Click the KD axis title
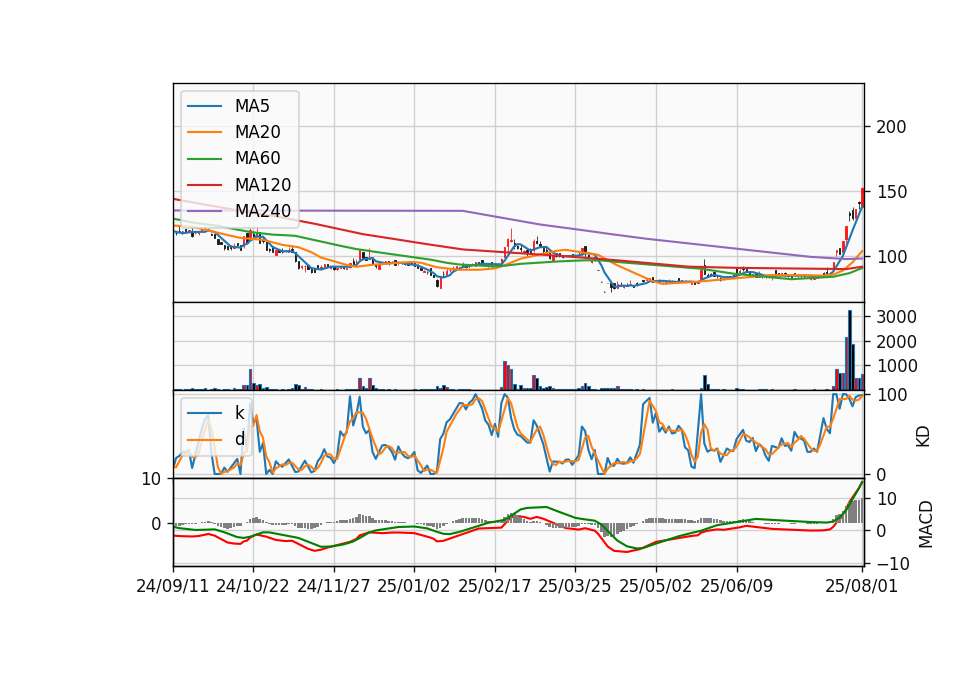Viewport: 960px width, 690px height. click(923, 436)
